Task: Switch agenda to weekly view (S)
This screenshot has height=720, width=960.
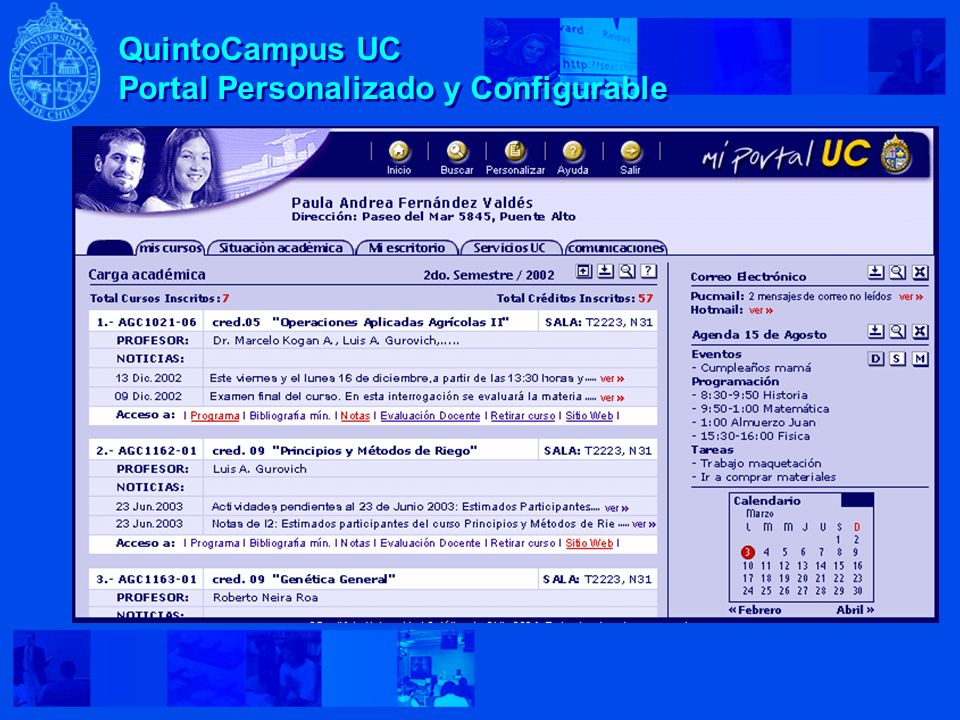Action: tap(898, 359)
